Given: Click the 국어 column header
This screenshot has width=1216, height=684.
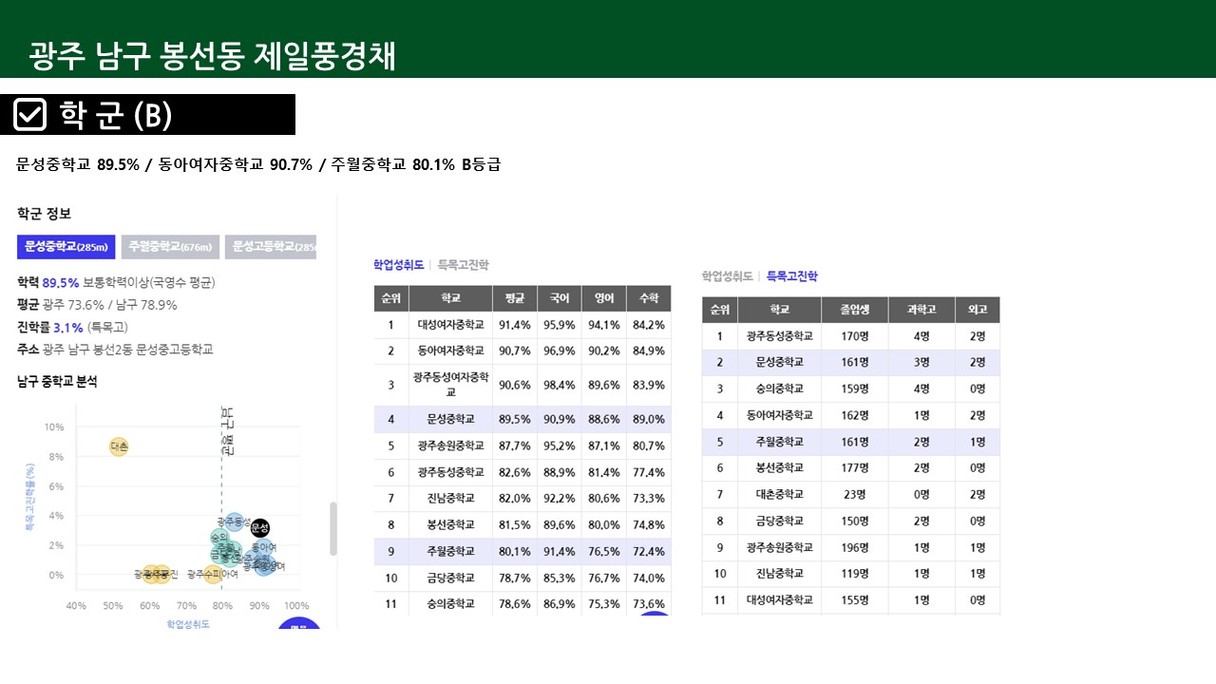Looking at the screenshot, I should click(559, 298).
